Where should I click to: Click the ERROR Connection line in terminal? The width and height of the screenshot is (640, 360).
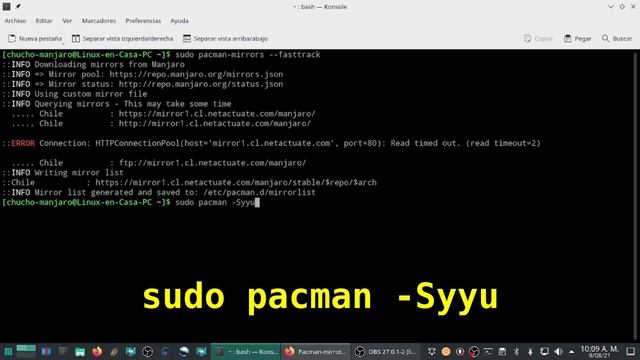271,143
